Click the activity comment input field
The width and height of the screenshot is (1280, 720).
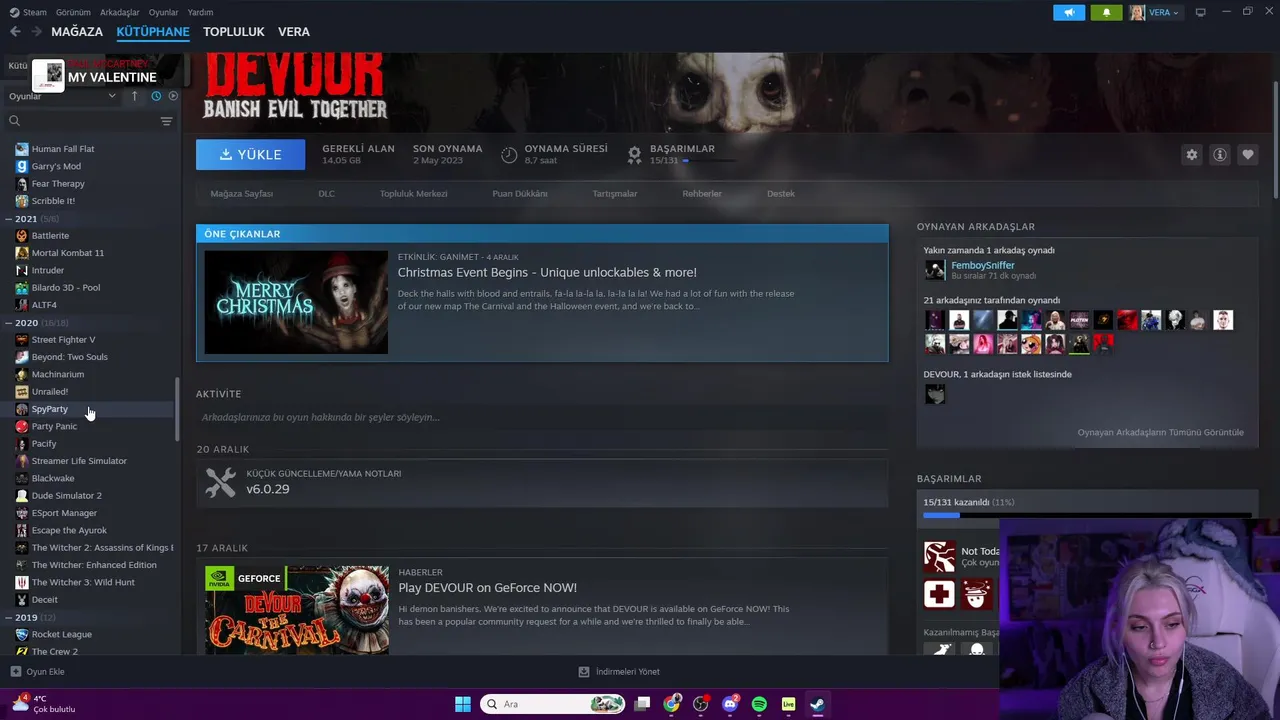click(541, 417)
